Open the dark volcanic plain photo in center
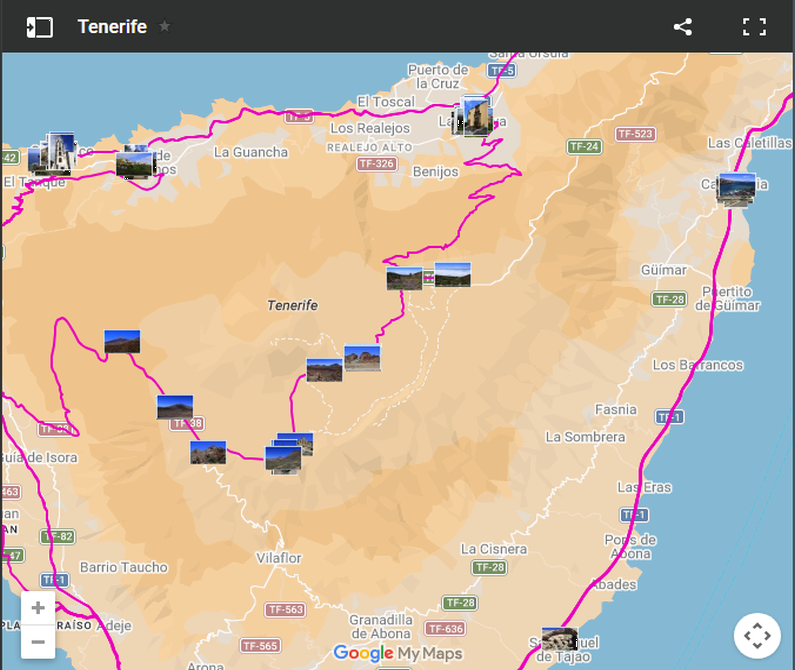 point(324,370)
